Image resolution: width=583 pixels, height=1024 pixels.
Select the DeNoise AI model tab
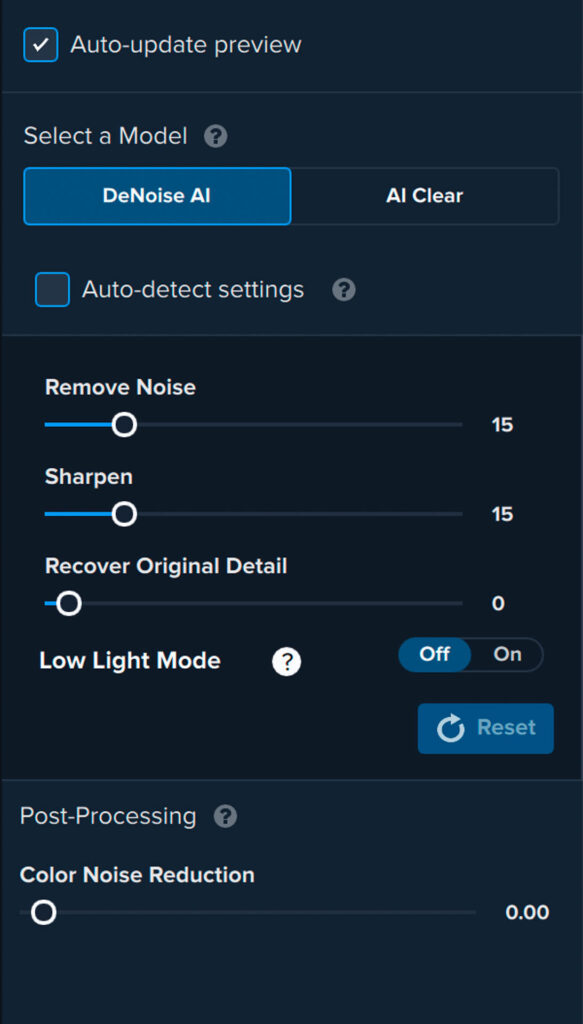point(157,196)
